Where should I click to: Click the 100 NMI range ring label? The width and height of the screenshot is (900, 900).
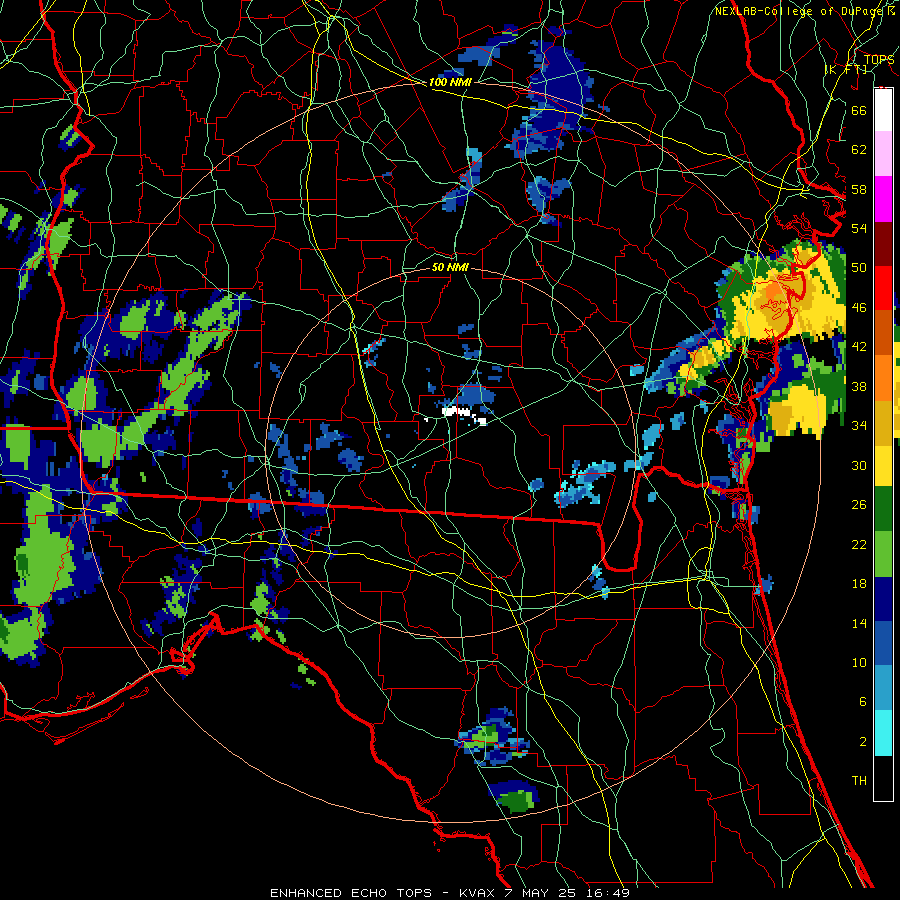click(x=450, y=82)
